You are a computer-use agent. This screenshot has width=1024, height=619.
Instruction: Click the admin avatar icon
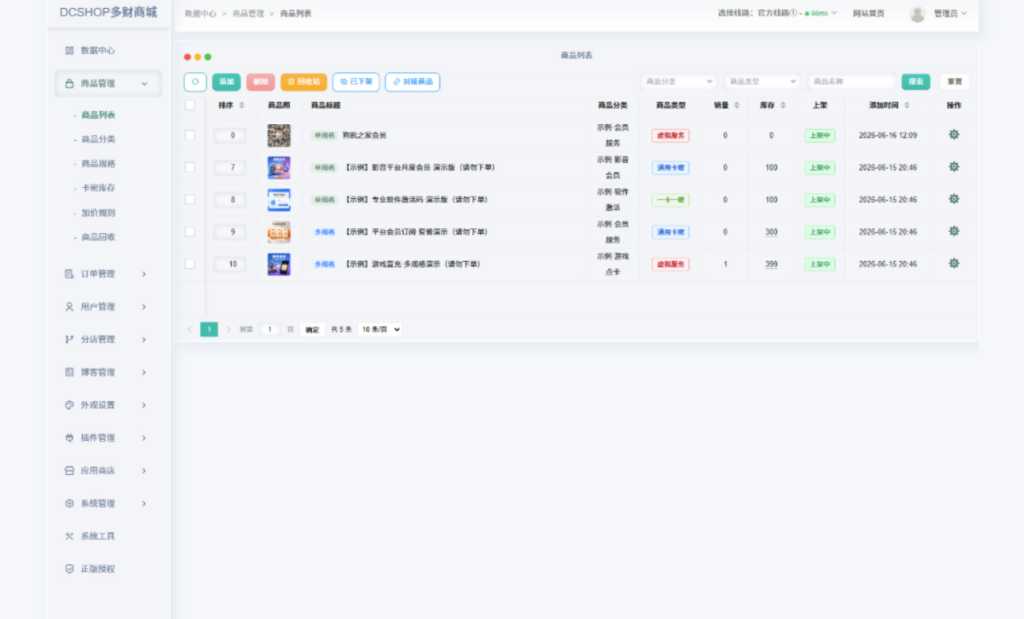point(918,14)
